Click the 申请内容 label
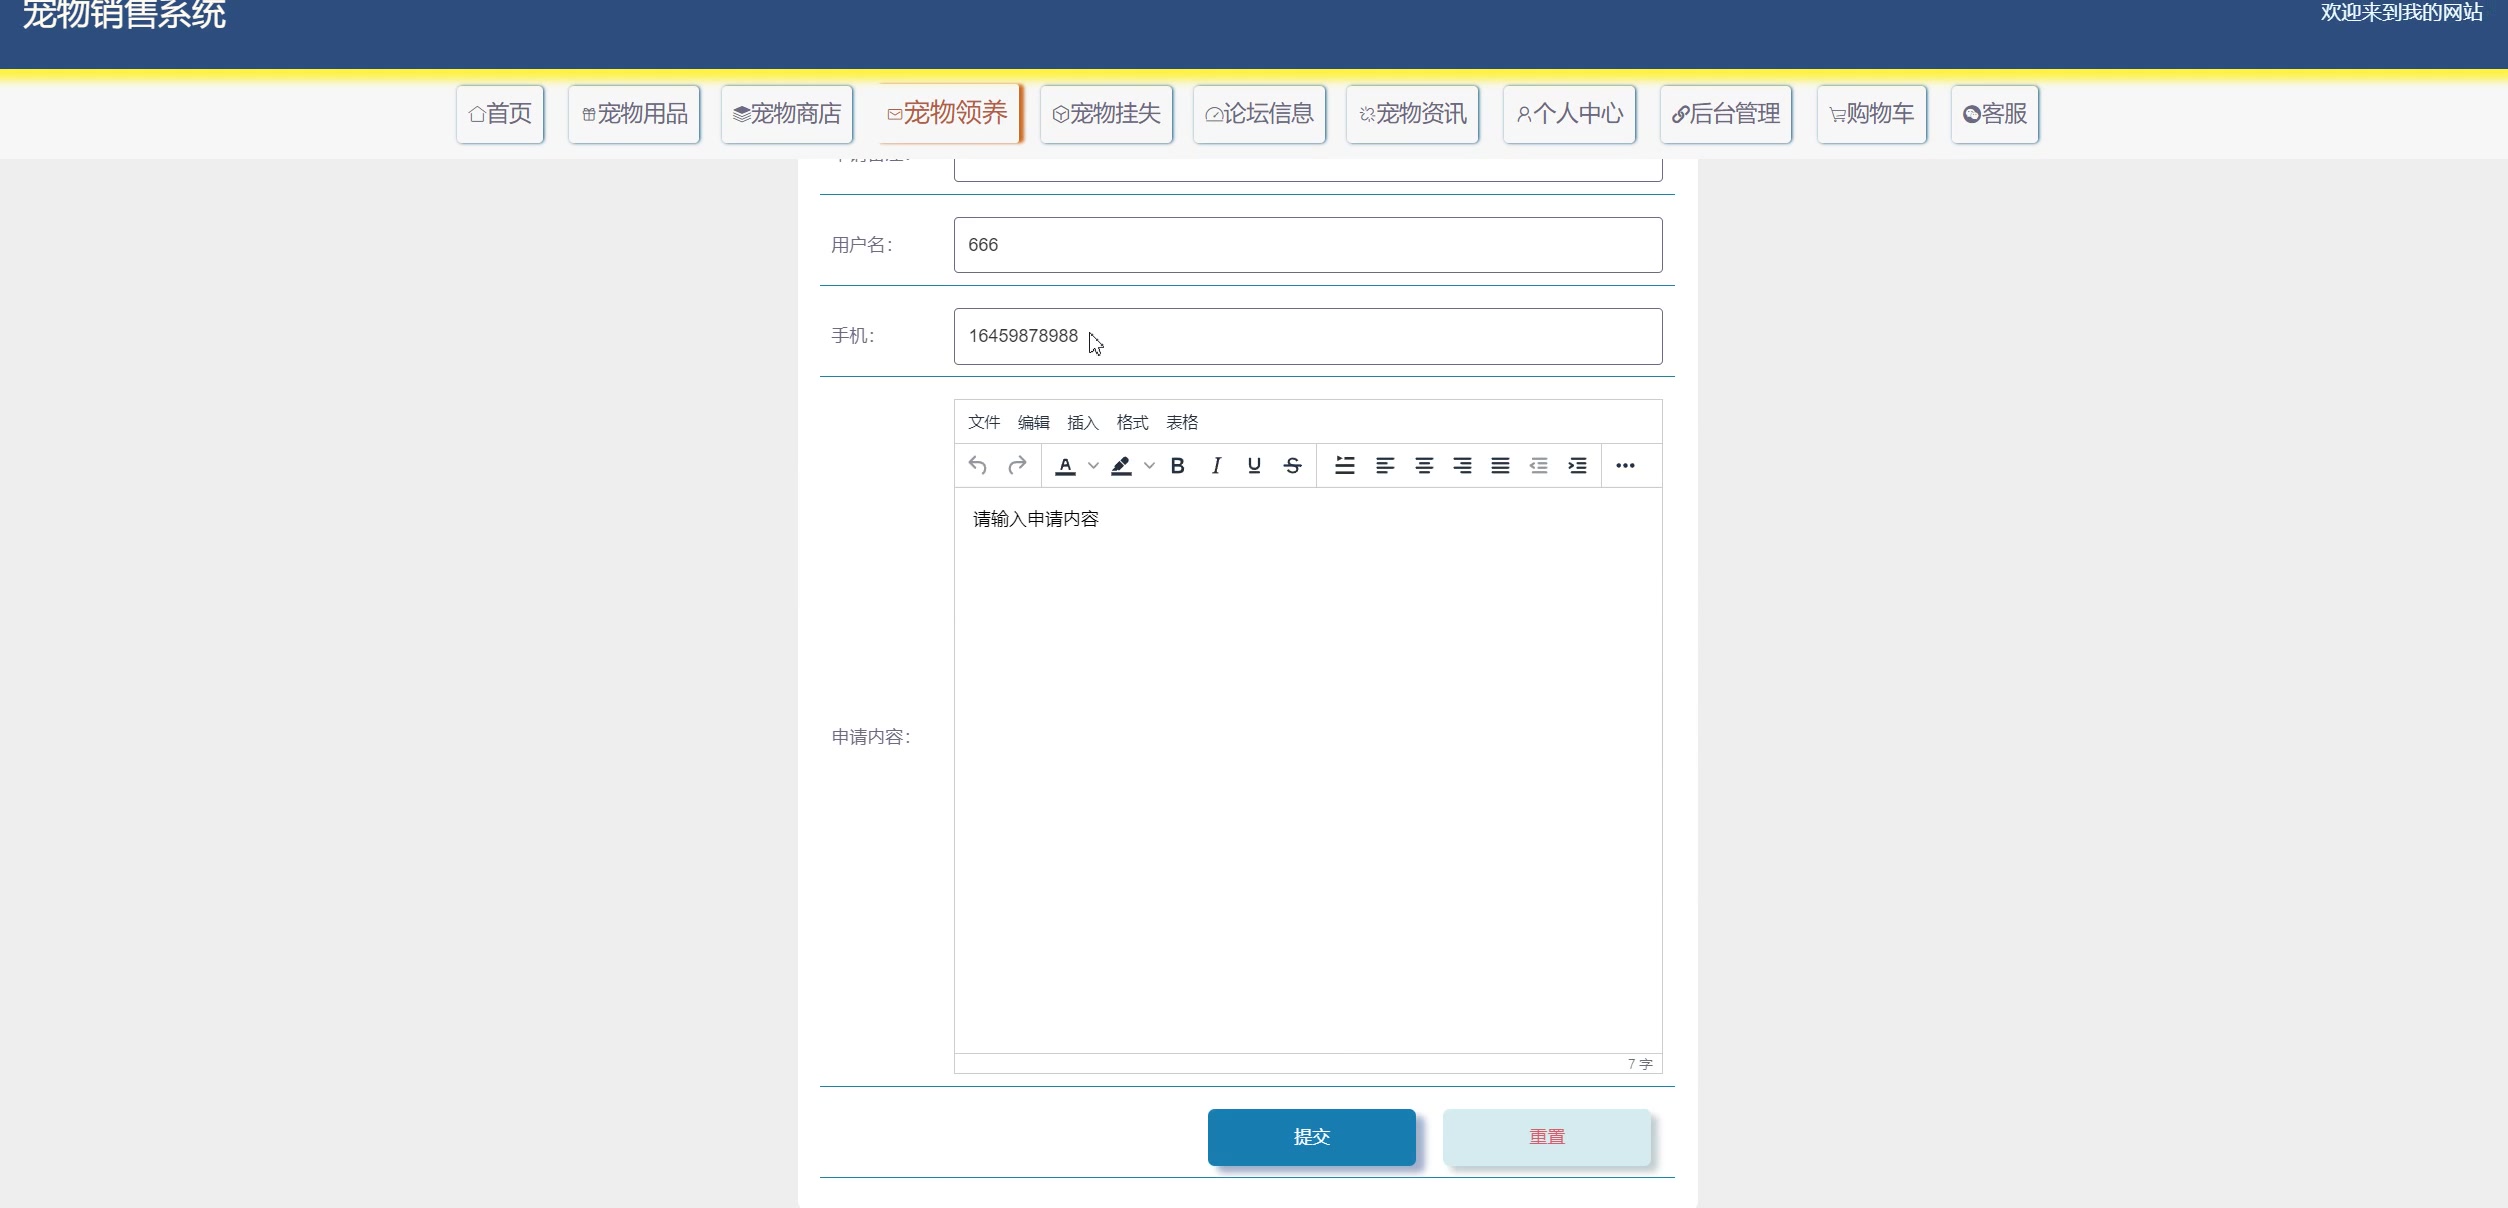The height and width of the screenshot is (1208, 2508). [x=871, y=737]
